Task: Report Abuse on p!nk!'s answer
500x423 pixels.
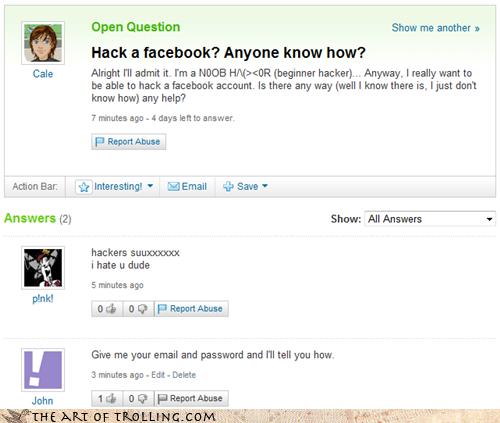Action: [x=191, y=309]
